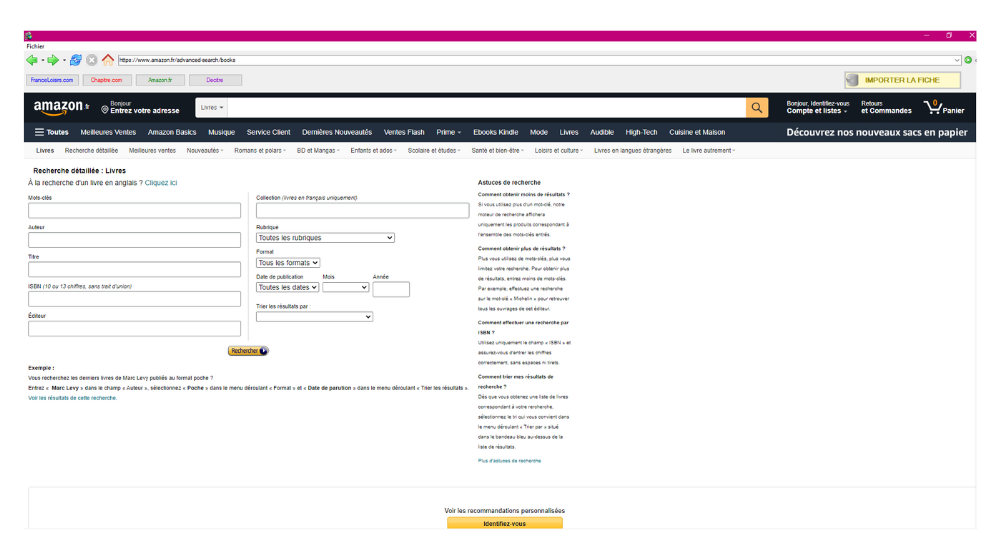Open the back button history dropdown arrow
This screenshot has width=1000, height=560.
click(x=43, y=61)
